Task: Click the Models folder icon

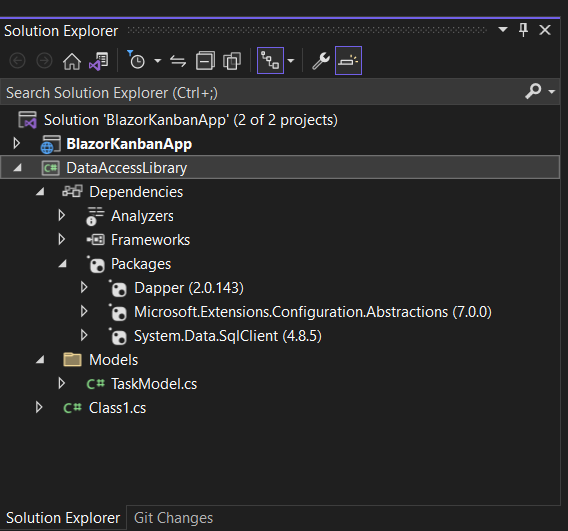Action: tap(72, 360)
